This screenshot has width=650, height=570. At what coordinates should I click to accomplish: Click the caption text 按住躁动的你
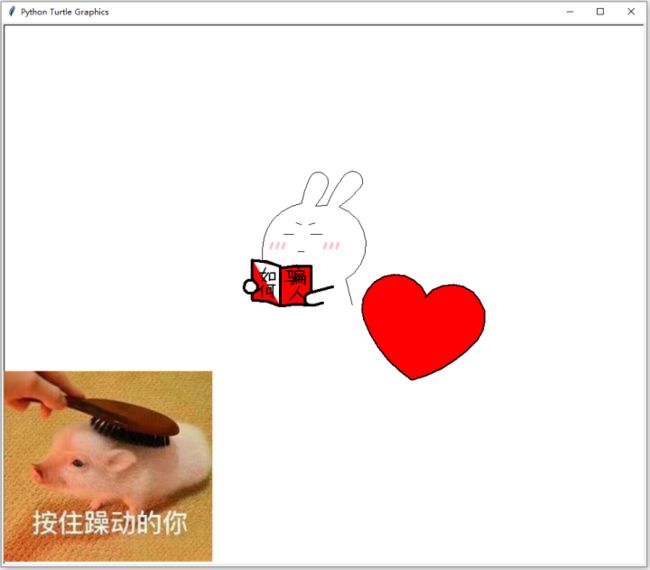point(110,523)
